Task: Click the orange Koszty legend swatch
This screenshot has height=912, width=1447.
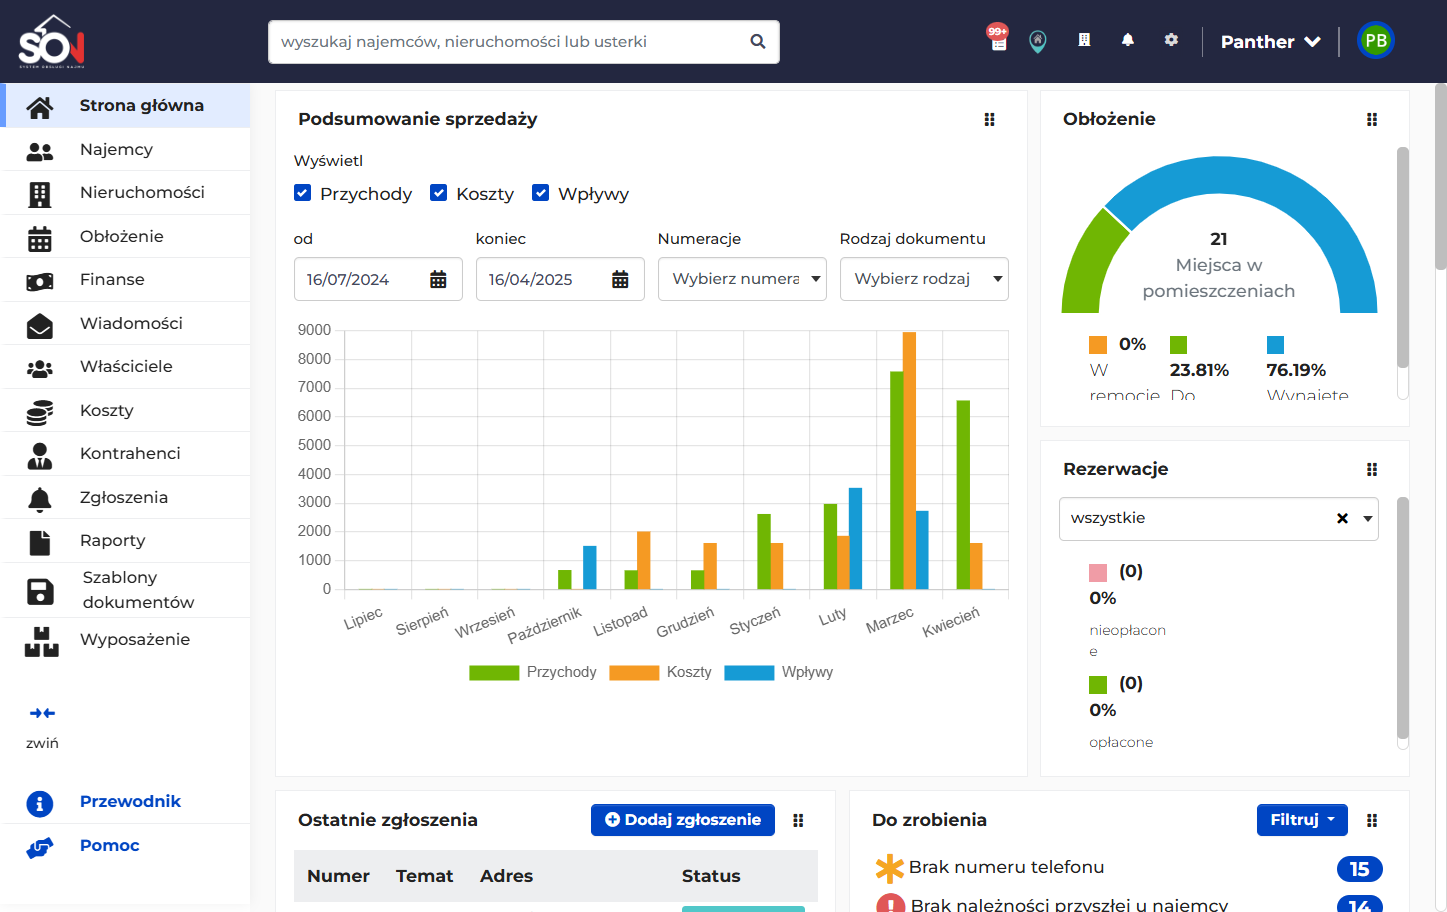Action: coord(634,673)
